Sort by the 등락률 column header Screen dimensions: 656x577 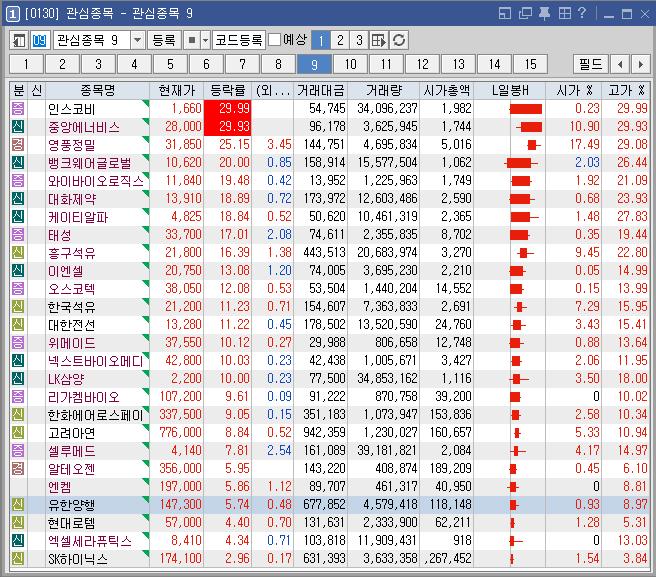228,90
